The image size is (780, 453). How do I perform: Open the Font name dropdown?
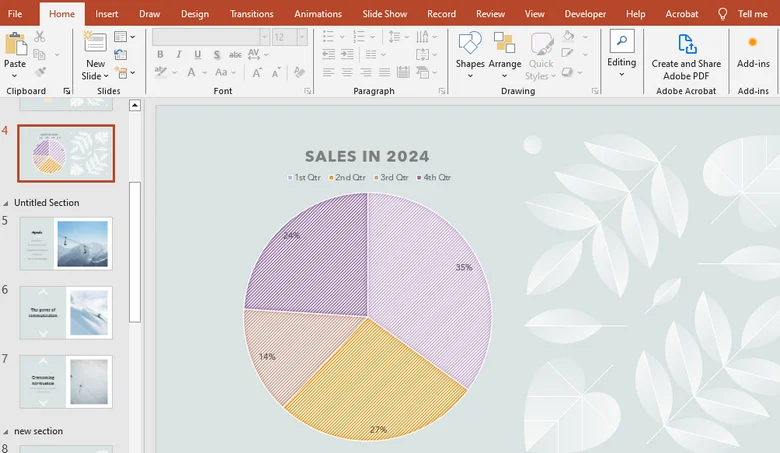click(265, 37)
